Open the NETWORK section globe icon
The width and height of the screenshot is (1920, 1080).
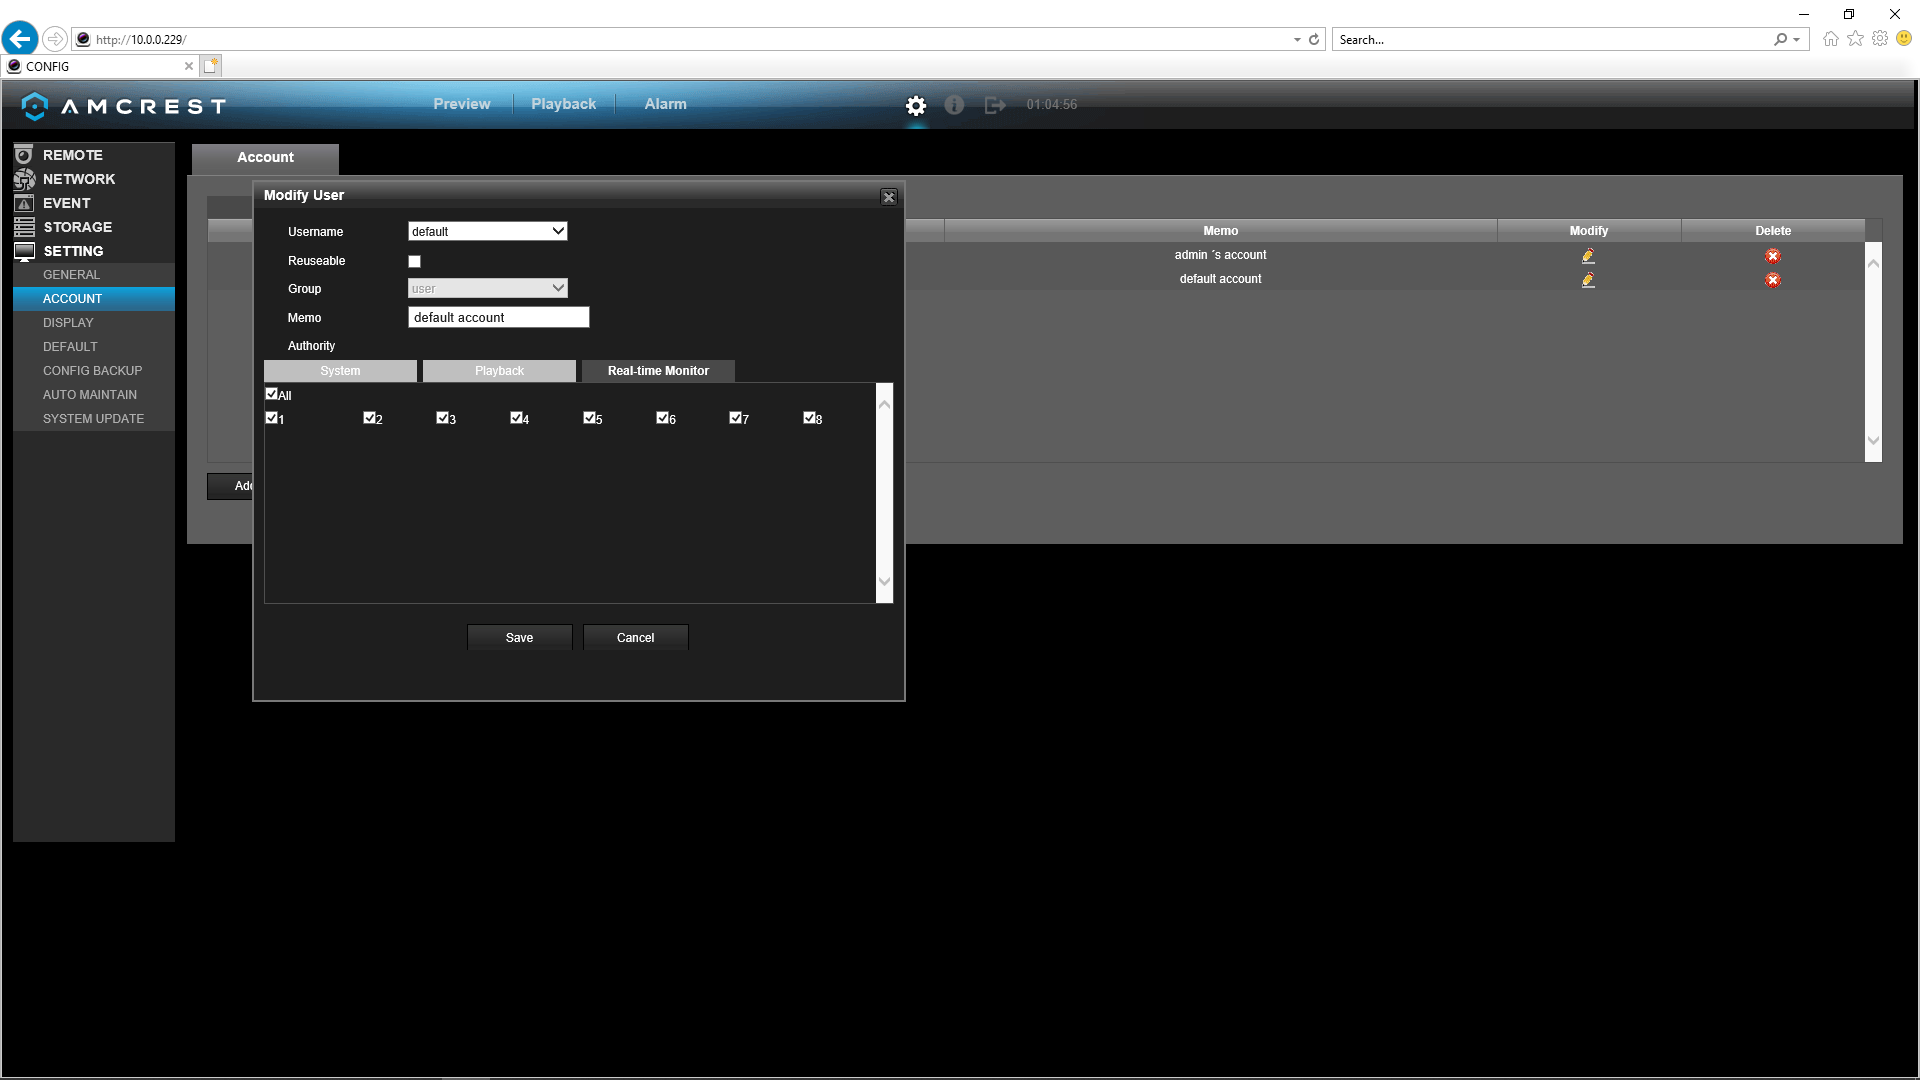[x=24, y=179]
